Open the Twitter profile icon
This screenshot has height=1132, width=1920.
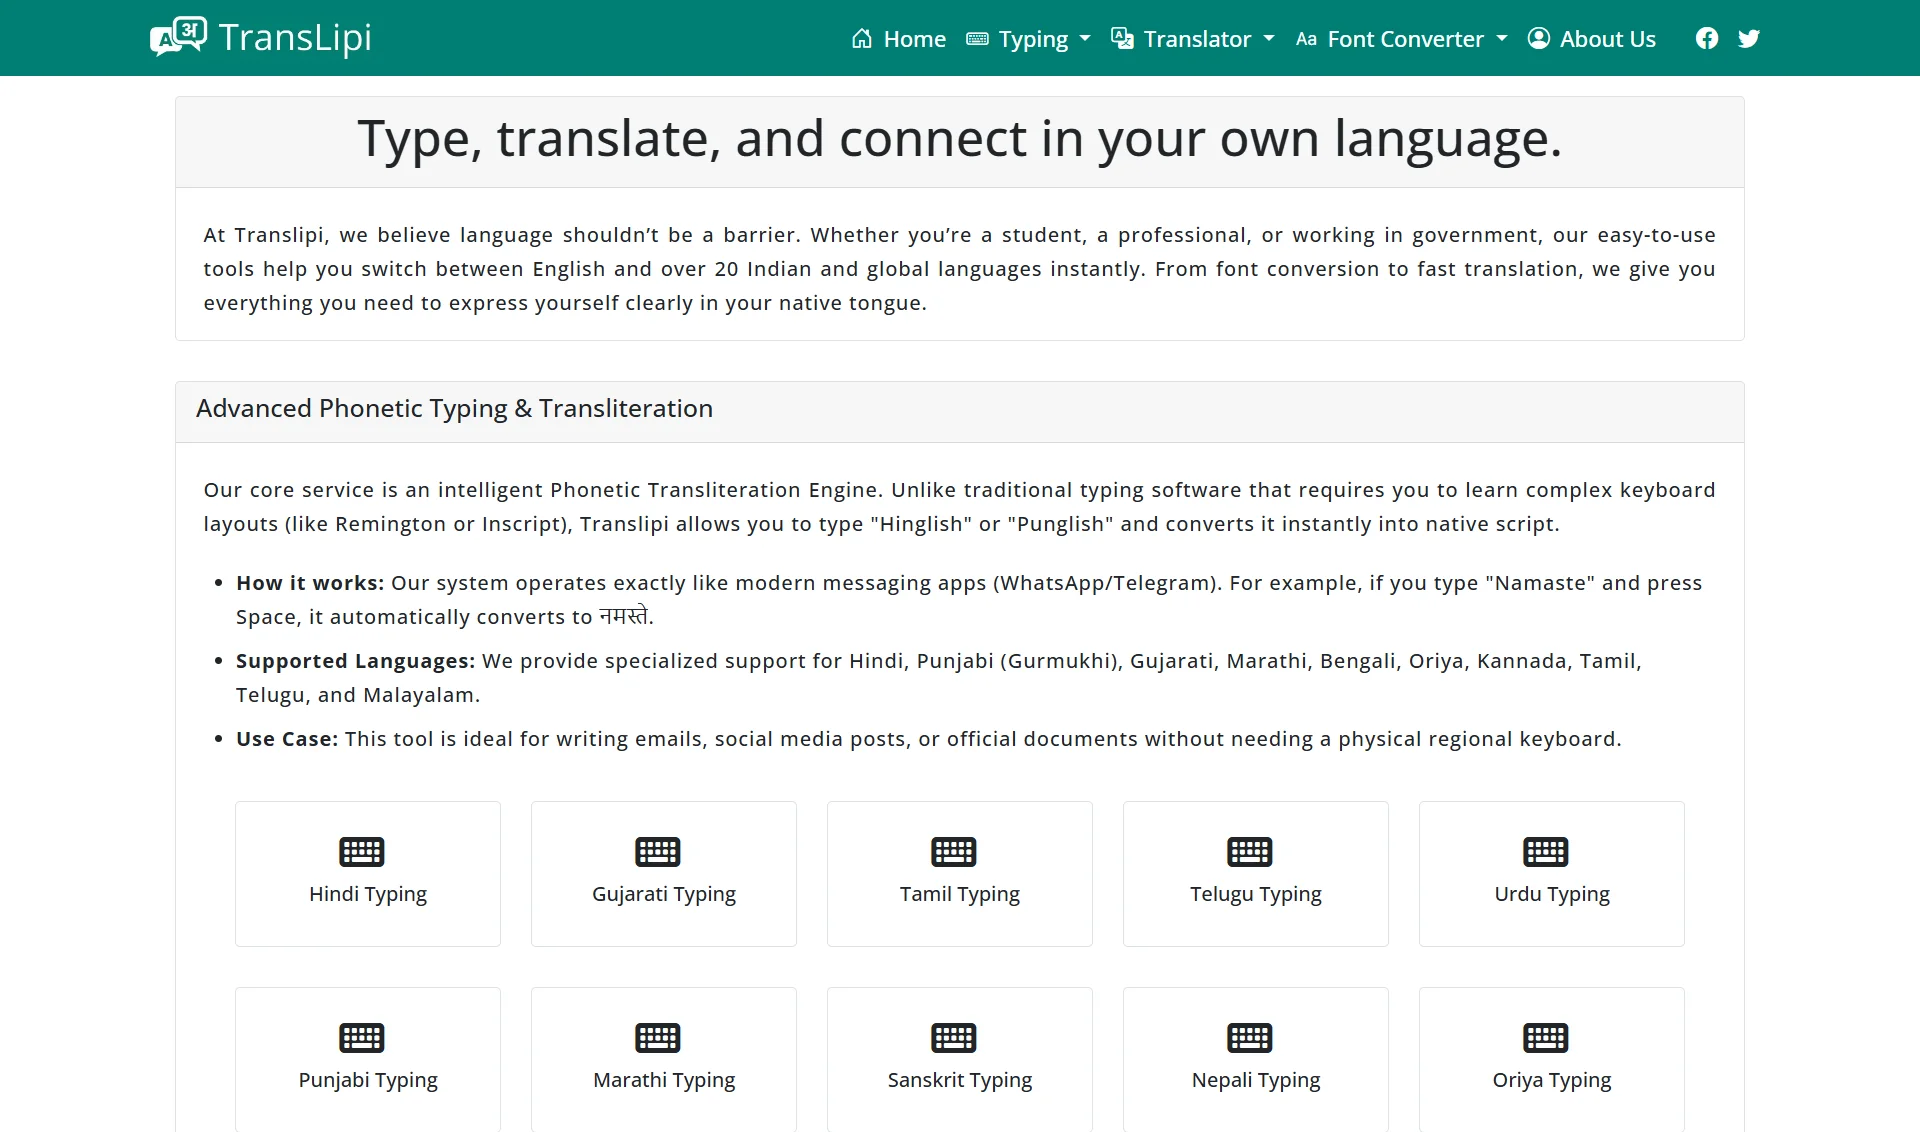point(1748,38)
